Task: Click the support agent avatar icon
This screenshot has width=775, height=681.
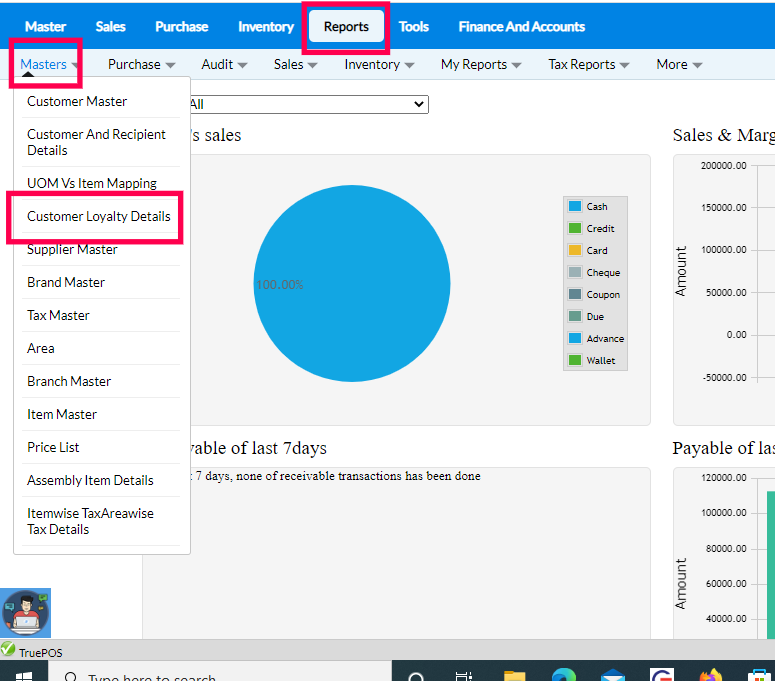Action: (26, 613)
